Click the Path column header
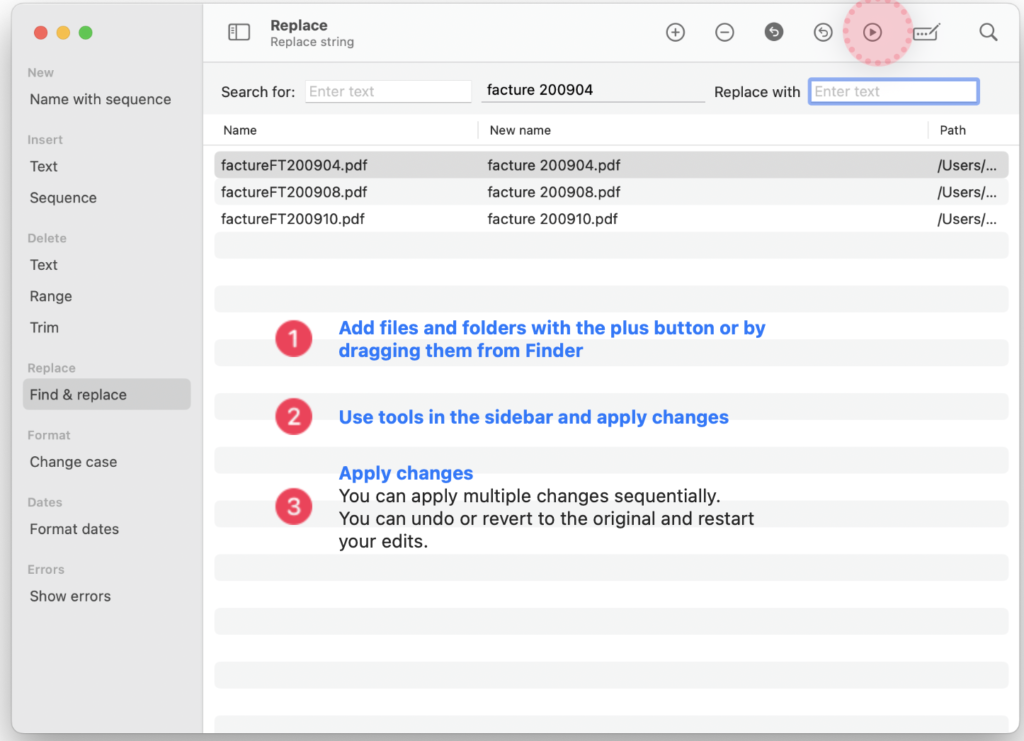Screen dimensions: 1024x741 [x=952, y=130]
